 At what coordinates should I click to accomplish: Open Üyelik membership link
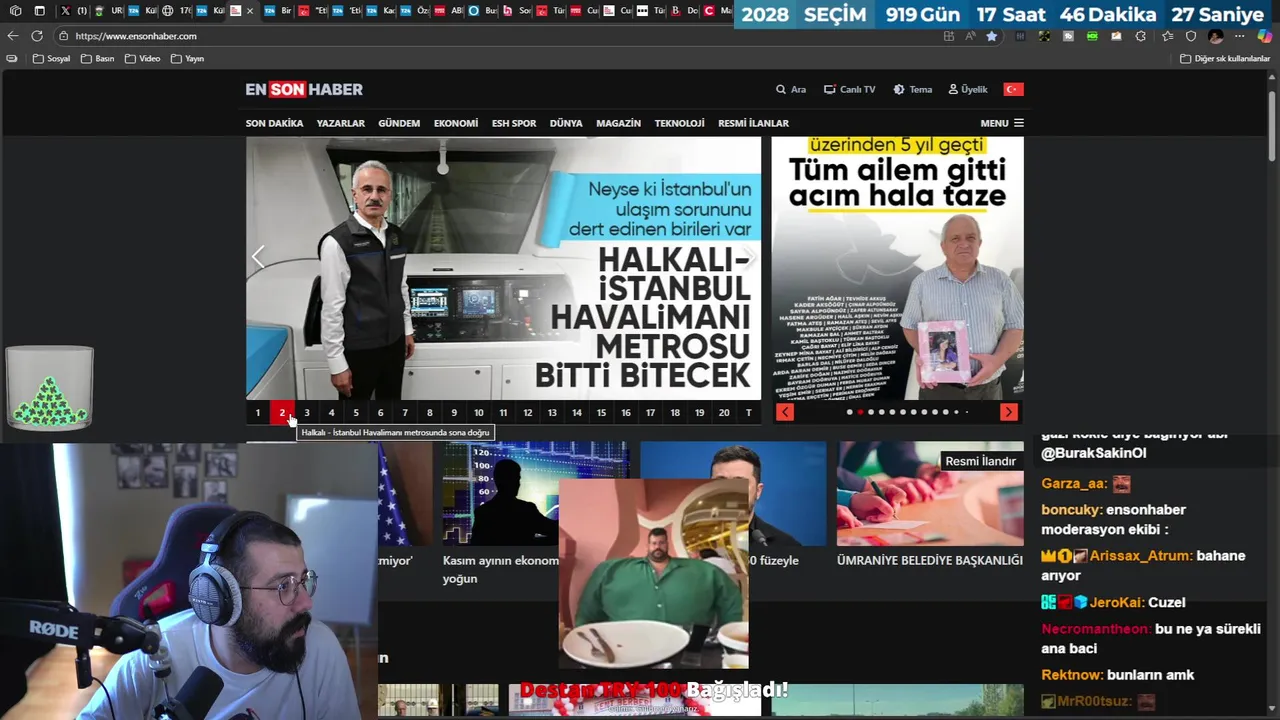click(x=968, y=89)
